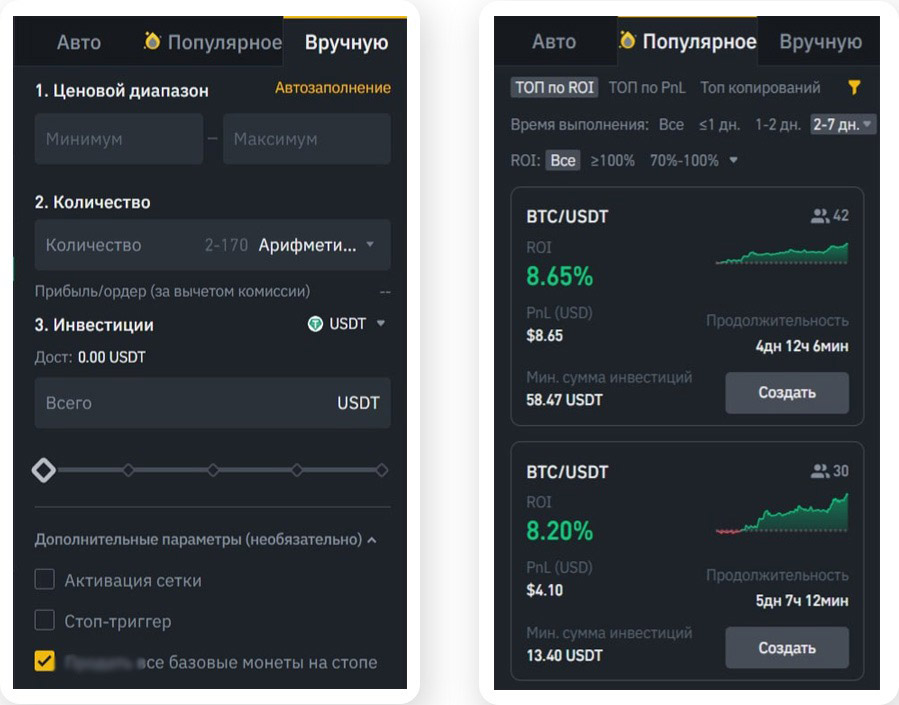Click the USDT coin icon in Инвестиции

(315, 324)
